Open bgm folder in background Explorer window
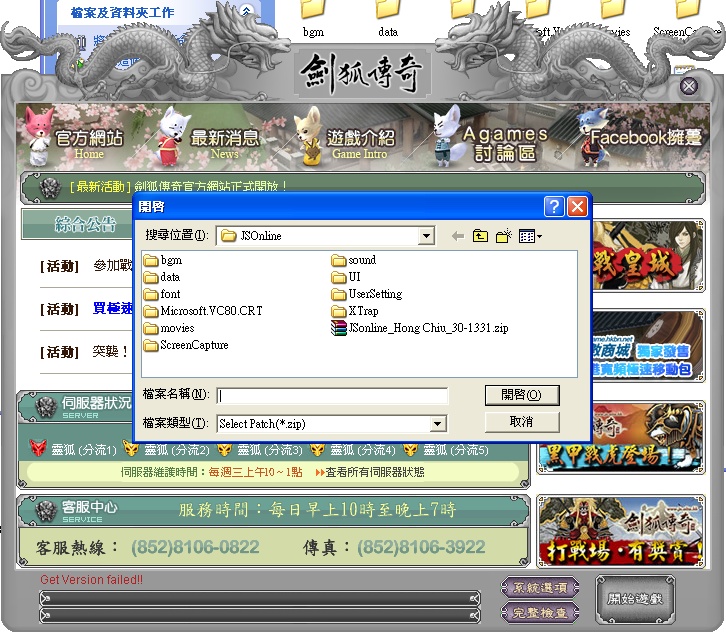The height and width of the screenshot is (632, 726). click(x=313, y=19)
